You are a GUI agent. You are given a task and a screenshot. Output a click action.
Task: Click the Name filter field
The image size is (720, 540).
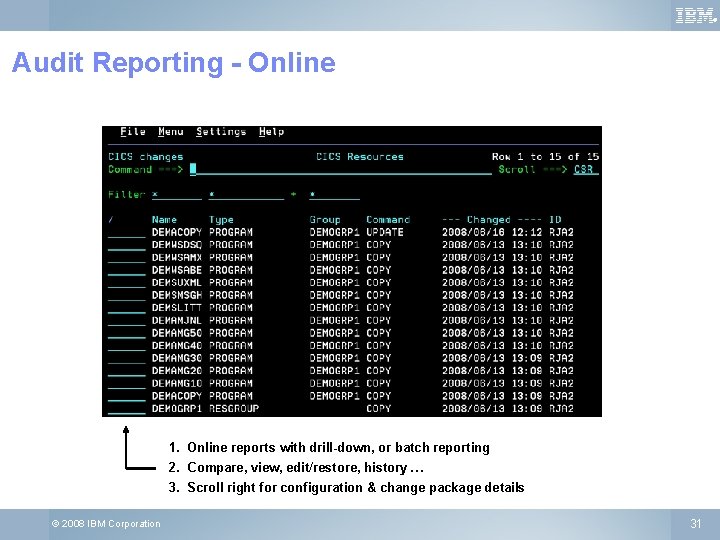[x=177, y=195]
